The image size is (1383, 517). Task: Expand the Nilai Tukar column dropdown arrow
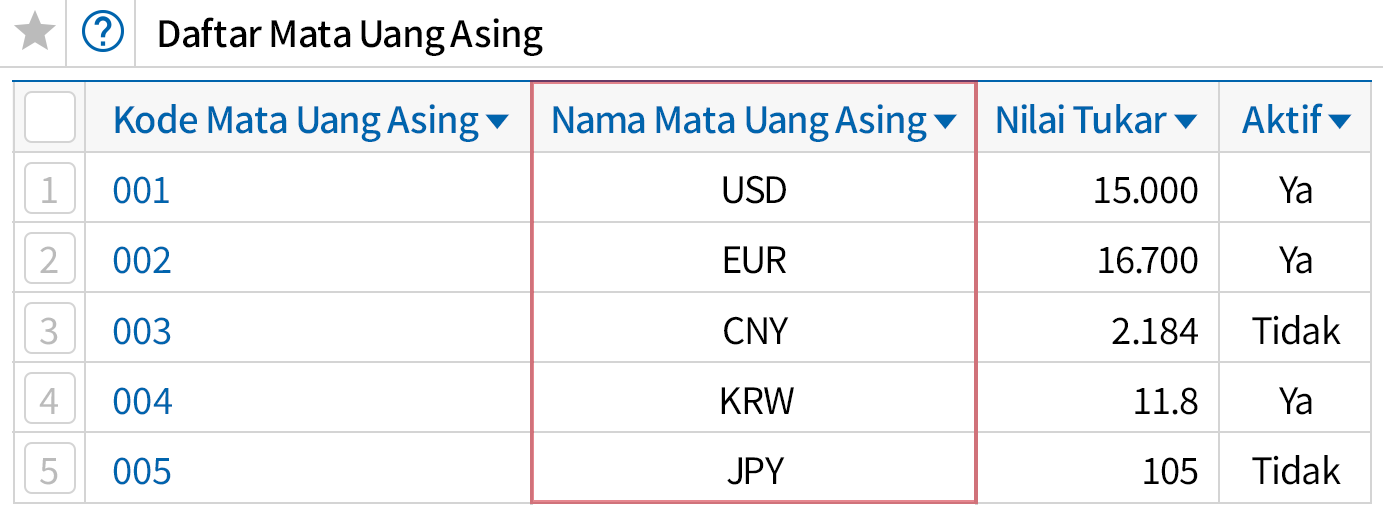tap(1186, 122)
